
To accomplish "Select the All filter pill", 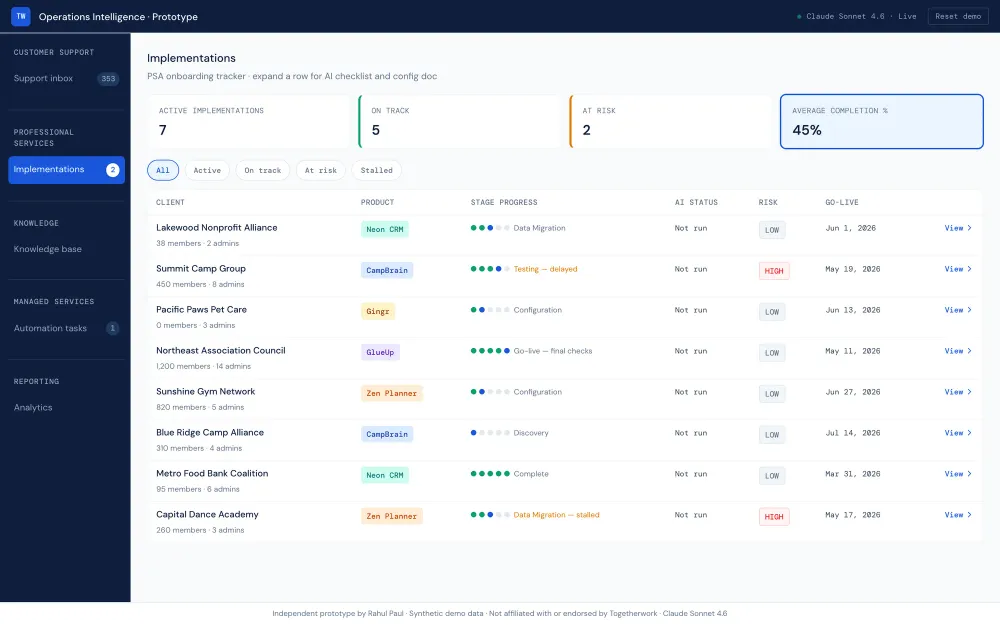I will 163,170.
